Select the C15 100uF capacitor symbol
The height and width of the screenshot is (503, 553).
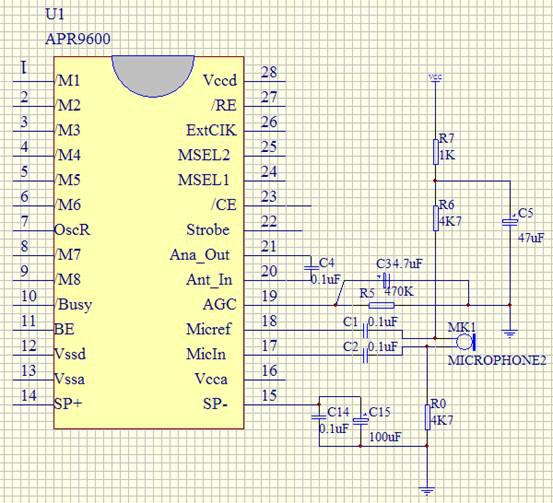360,420
